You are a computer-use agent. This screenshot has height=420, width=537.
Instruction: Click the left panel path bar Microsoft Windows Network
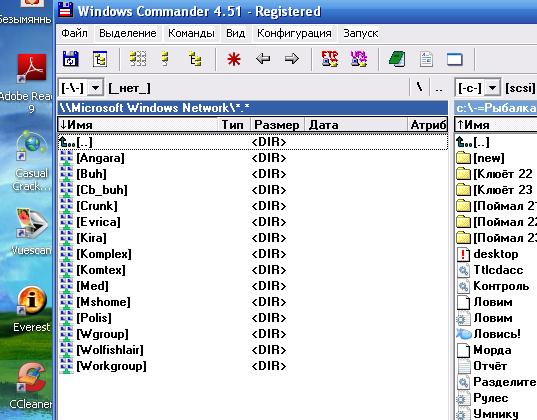(253, 108)
